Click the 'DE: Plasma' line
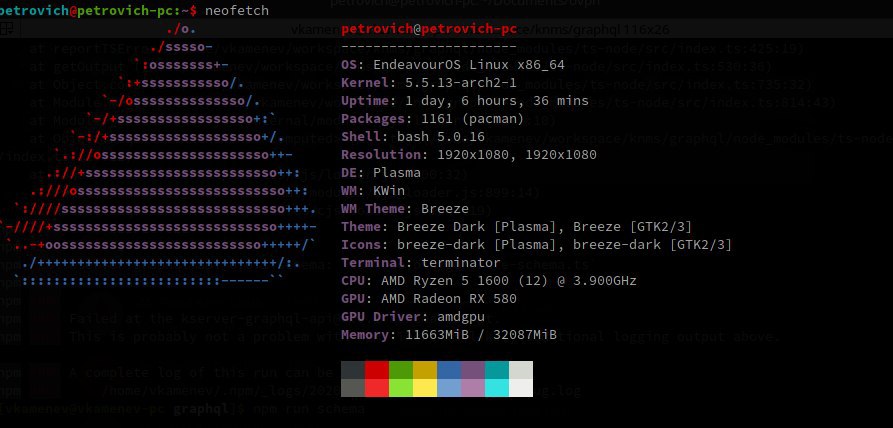The height and width of the screenshot is (428, 893). (x=381, y=172)
